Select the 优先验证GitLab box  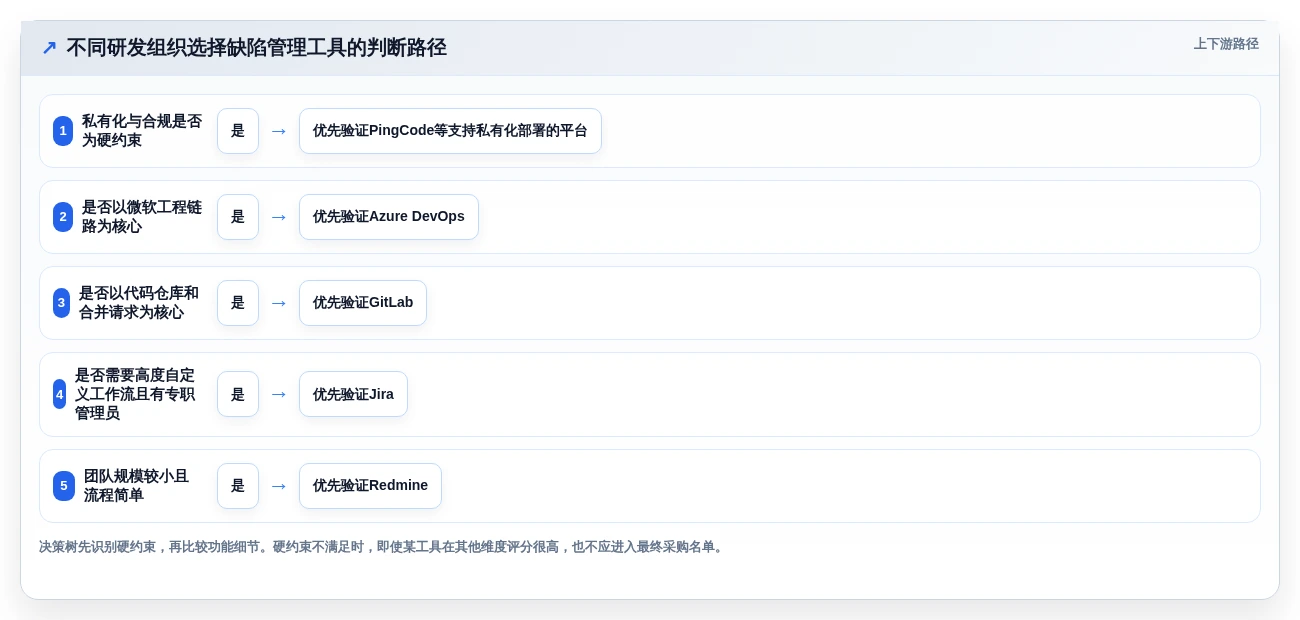click(363, 303)
